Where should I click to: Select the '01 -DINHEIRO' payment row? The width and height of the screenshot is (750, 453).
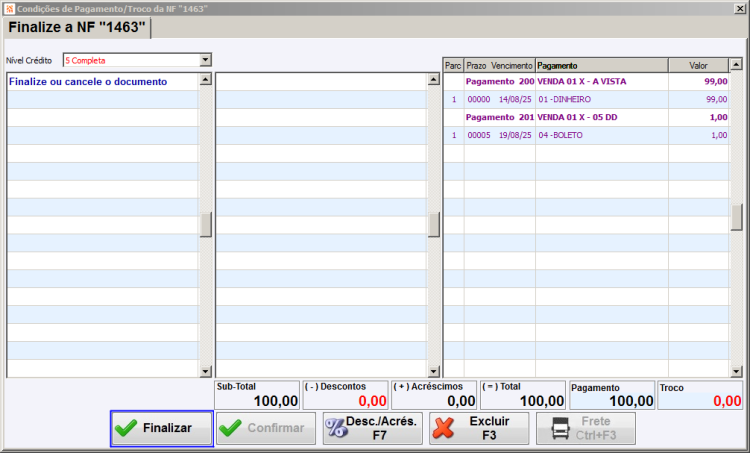586,99
